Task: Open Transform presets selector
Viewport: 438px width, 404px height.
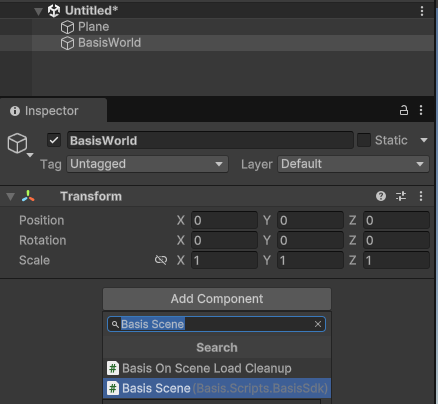Action: point(401,196)
